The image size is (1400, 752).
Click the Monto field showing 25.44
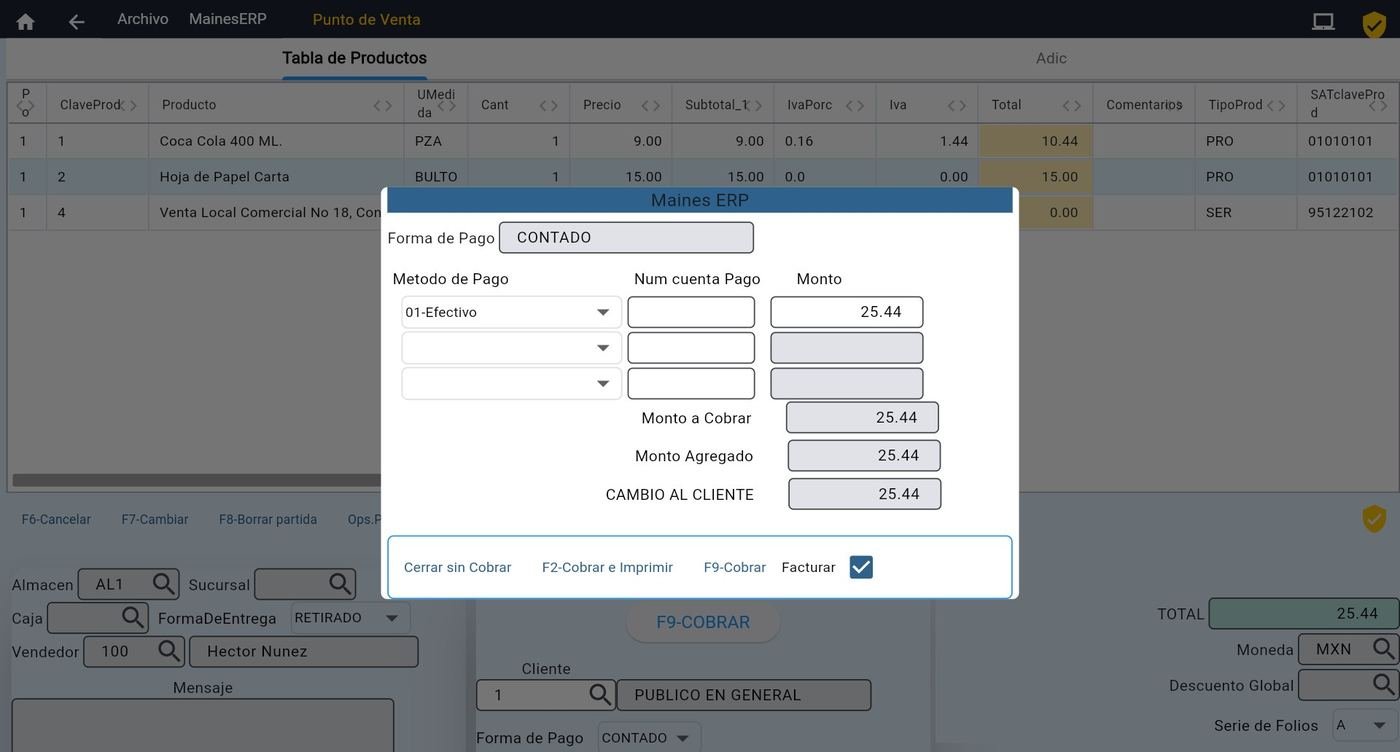847,312
